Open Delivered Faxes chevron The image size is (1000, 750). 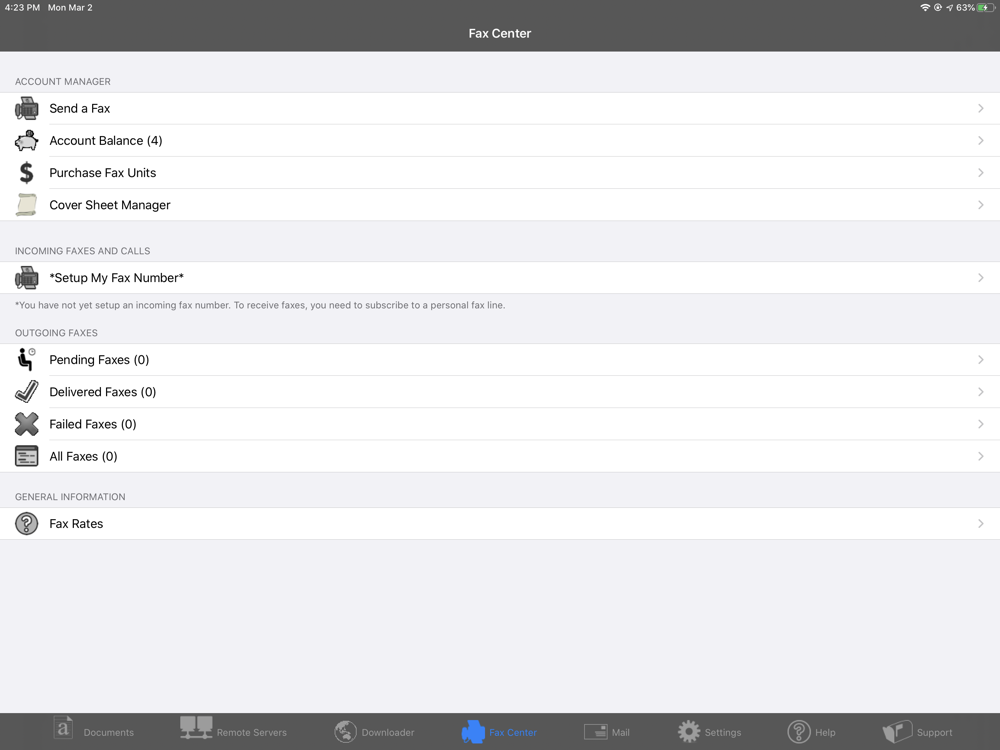[981, 392]
